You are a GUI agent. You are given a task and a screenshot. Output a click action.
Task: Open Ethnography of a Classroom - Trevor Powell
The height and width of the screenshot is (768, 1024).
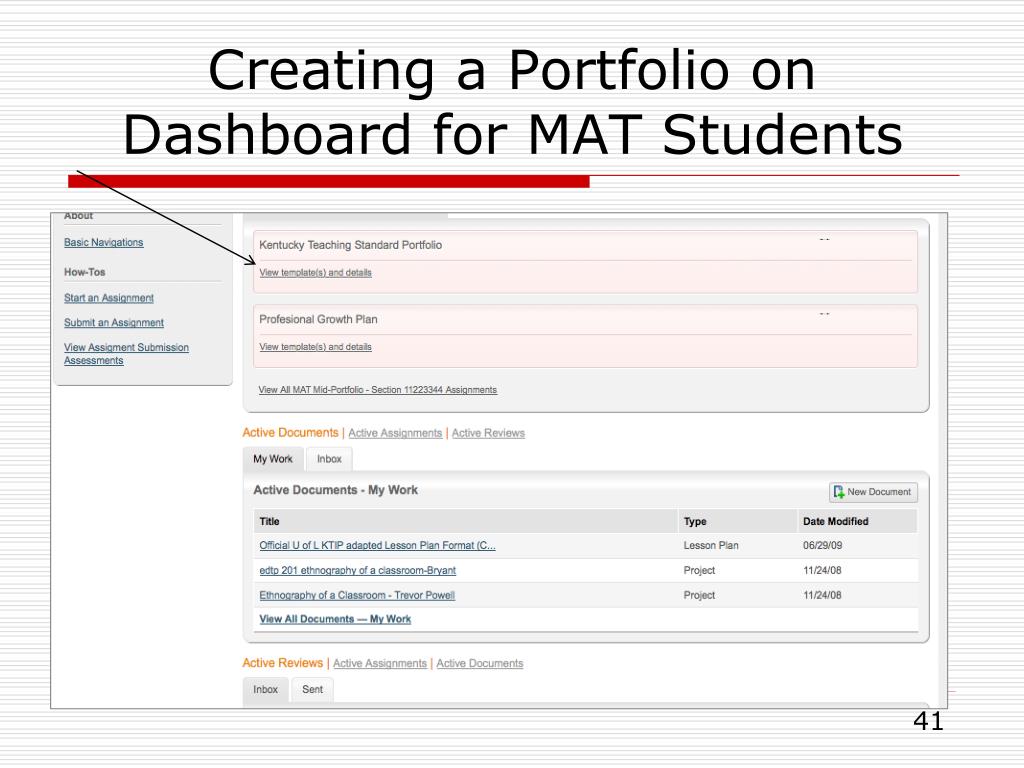pyautogui.click(x=357, y=595)
